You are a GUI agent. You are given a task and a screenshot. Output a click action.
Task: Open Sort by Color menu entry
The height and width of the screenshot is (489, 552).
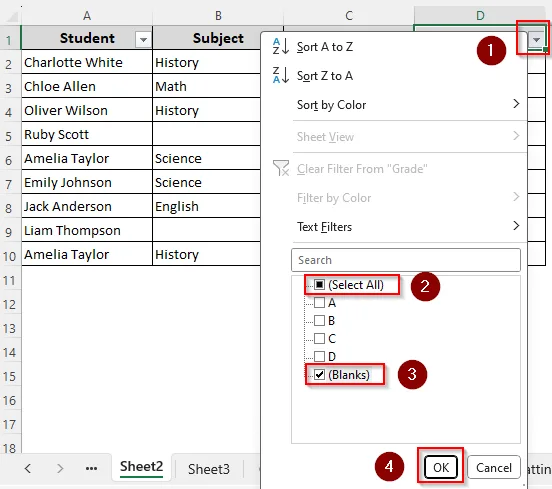[x=394, y=105]
